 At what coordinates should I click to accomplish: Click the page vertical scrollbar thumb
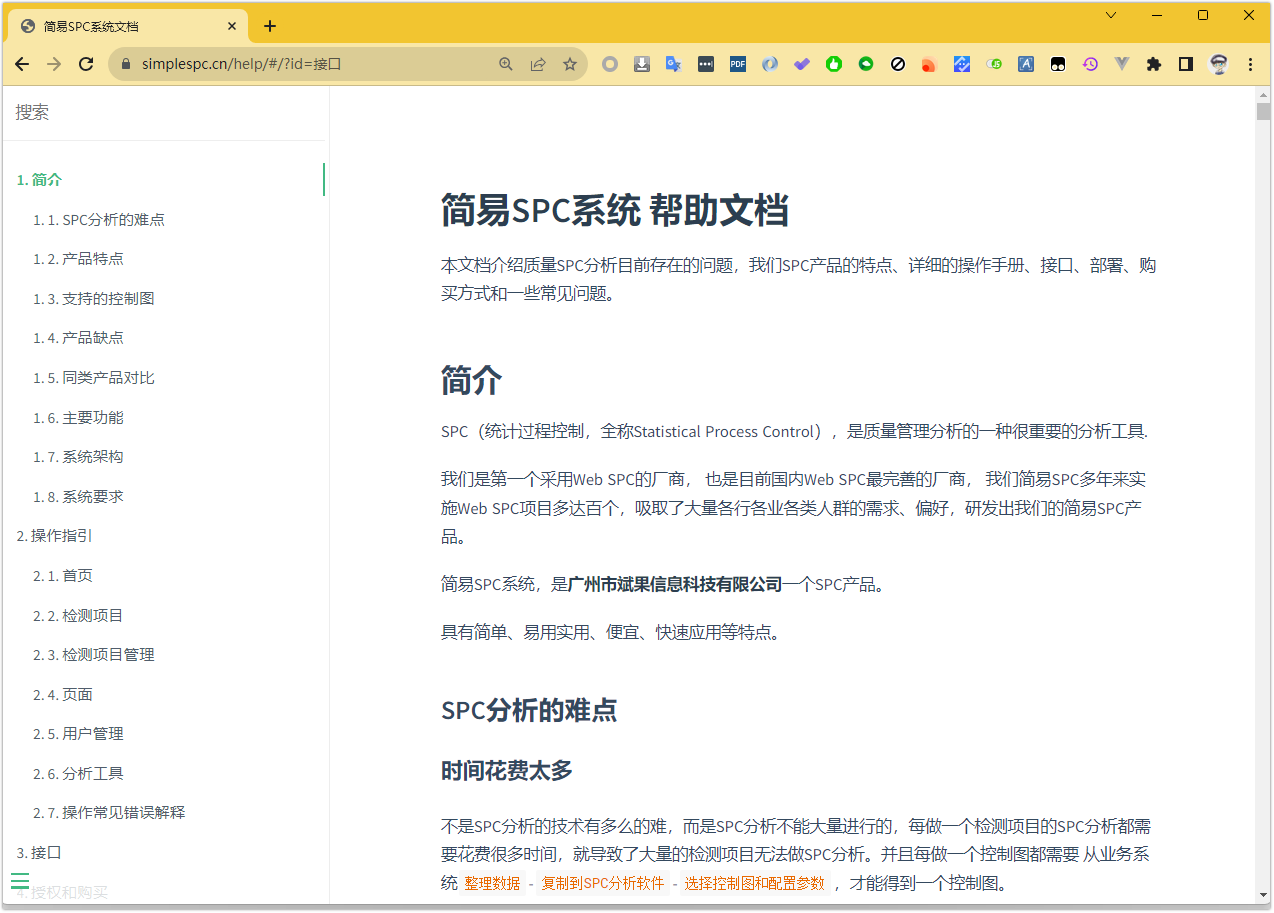(1263, 111)
